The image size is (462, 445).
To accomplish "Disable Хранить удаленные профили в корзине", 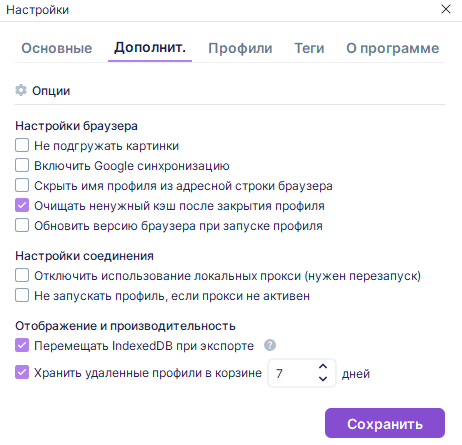I will [22, 372].
